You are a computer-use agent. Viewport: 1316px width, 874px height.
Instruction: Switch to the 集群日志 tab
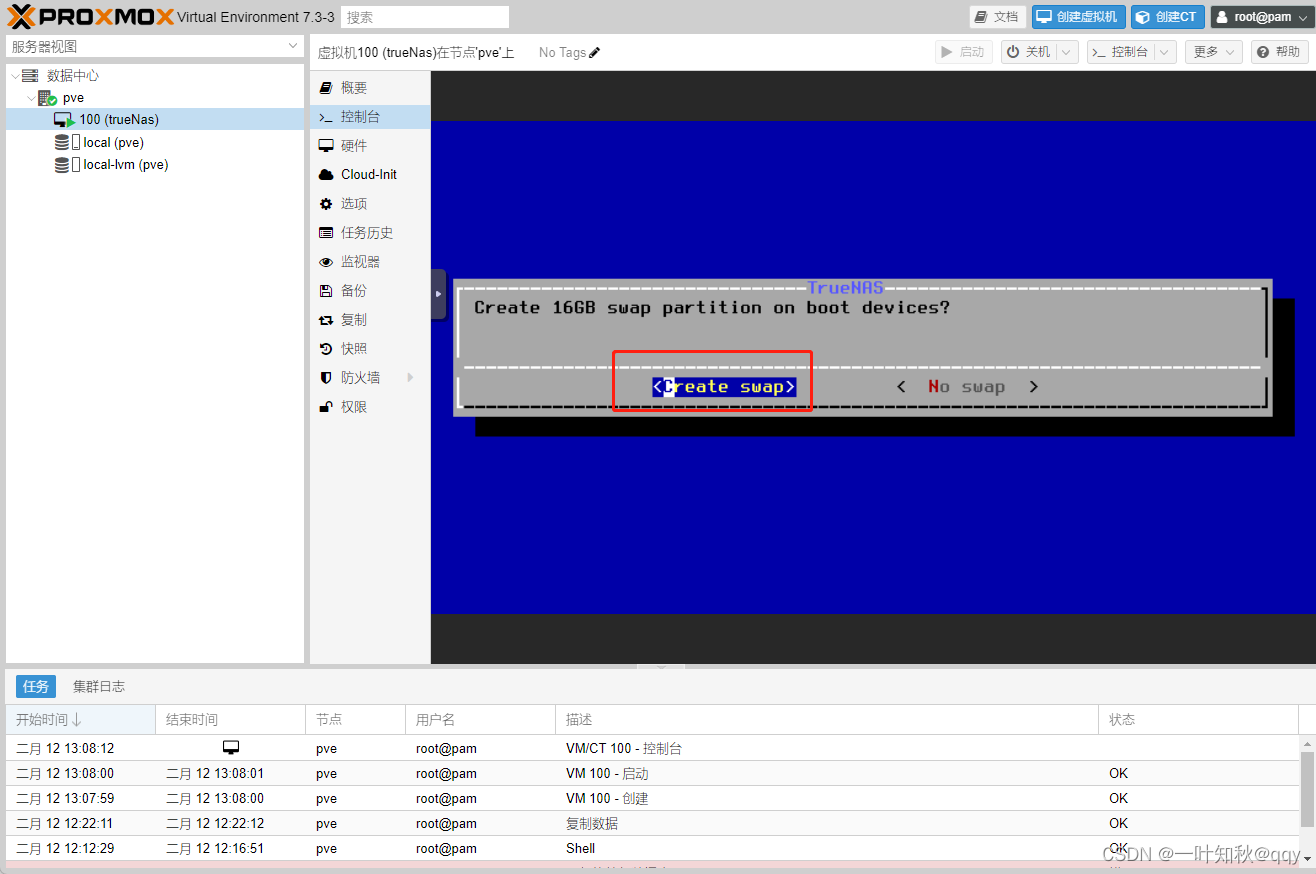[x=99, y=687]
